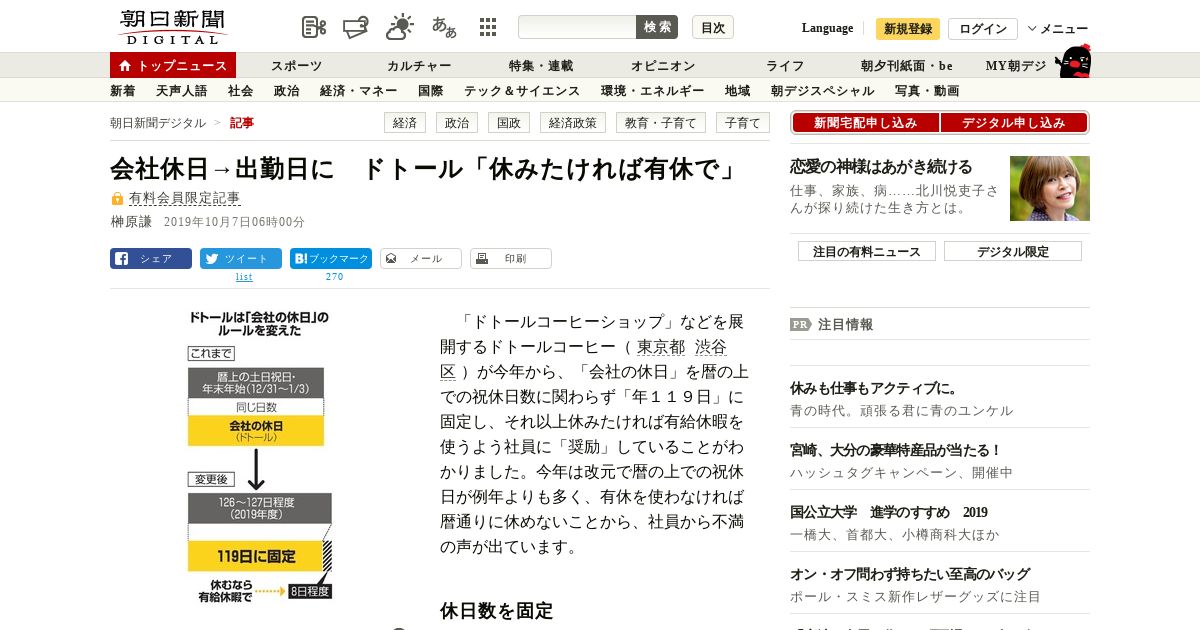This screenshot has height=630, width=1200.
Task: Go to 環境・エネルギー section
Action: tap(653, 91)
